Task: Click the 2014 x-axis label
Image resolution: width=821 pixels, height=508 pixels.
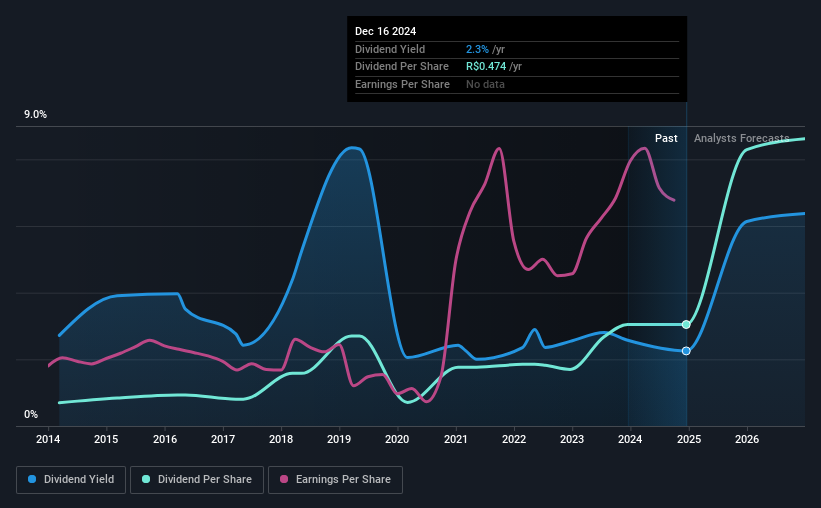Action: (x=48, y=439)
